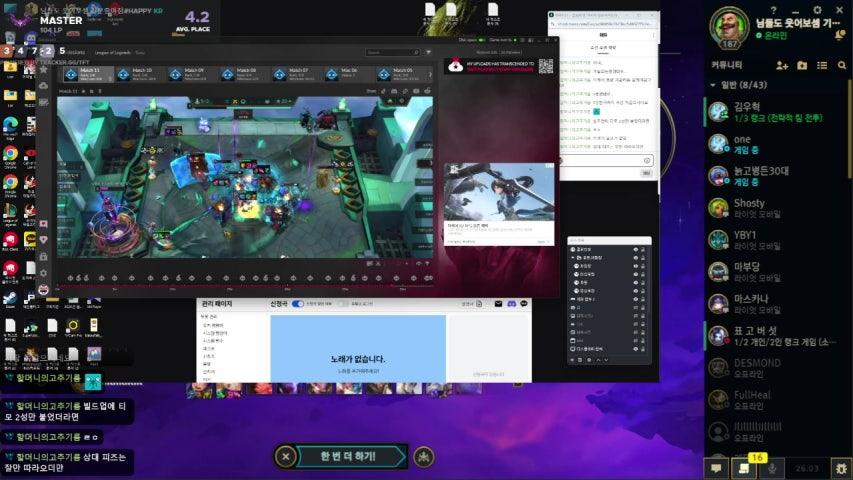Image resolution: width=853 pixels, height=480 pixels.
Task: Collapse folder group arrow in sources panel
Action: click(x=572, y=257)
